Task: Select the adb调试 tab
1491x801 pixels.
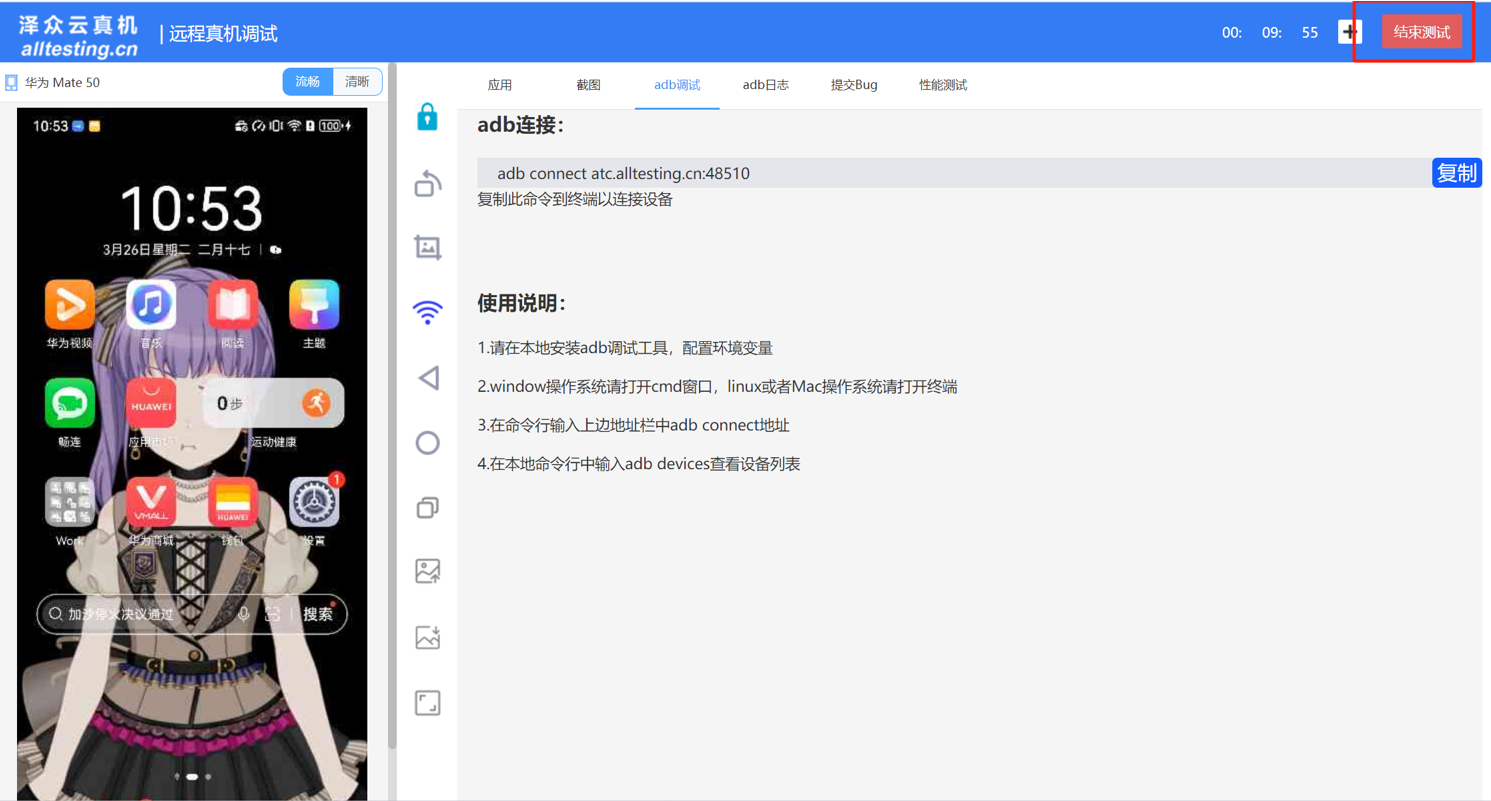Action: click(677, 85)
